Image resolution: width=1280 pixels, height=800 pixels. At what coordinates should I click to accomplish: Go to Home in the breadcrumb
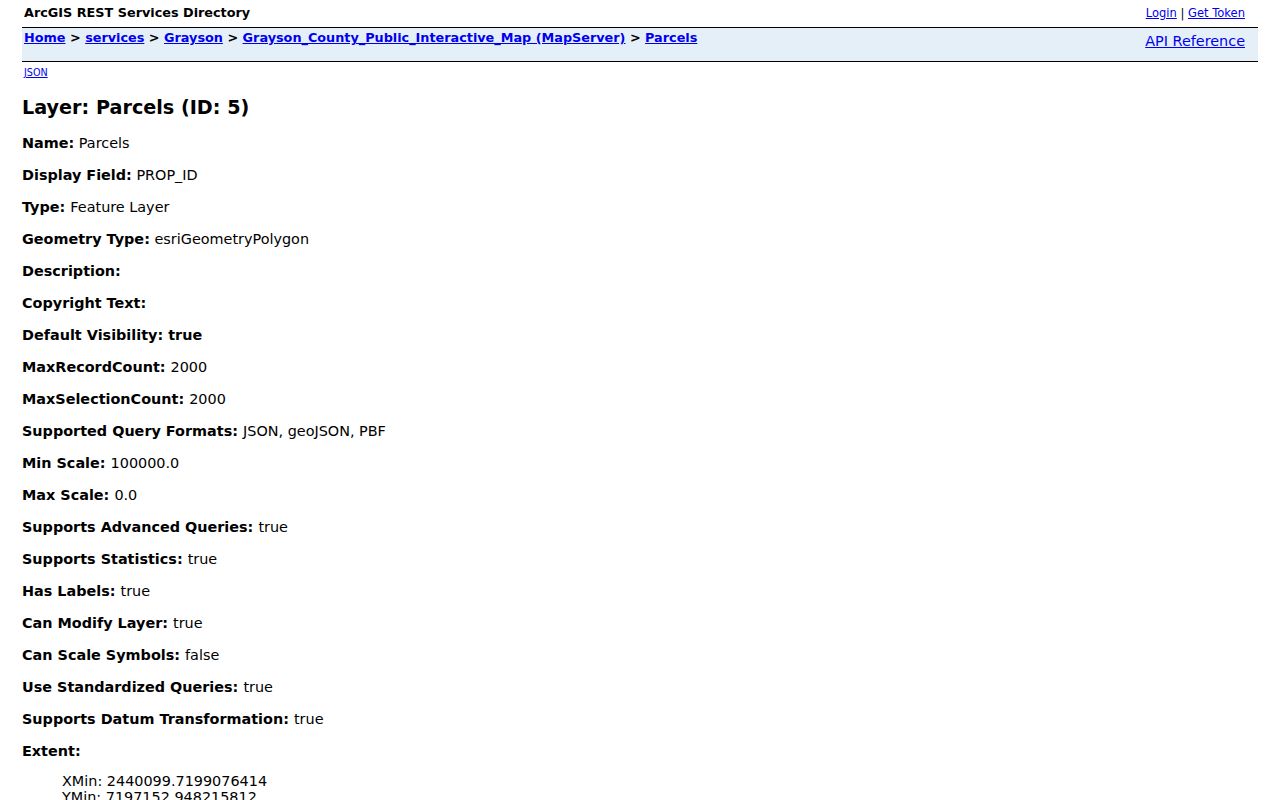(x=45, y=38)
